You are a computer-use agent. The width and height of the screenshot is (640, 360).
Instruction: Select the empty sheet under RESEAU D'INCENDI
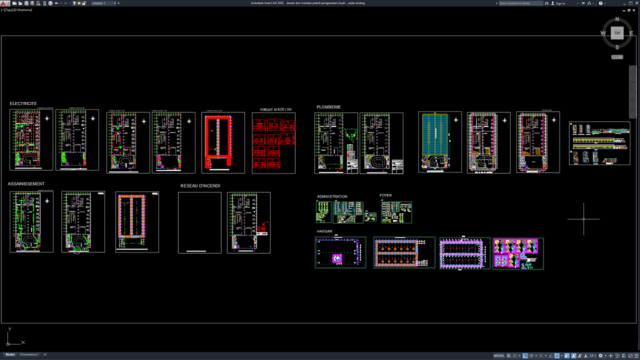tap(200, 223)
